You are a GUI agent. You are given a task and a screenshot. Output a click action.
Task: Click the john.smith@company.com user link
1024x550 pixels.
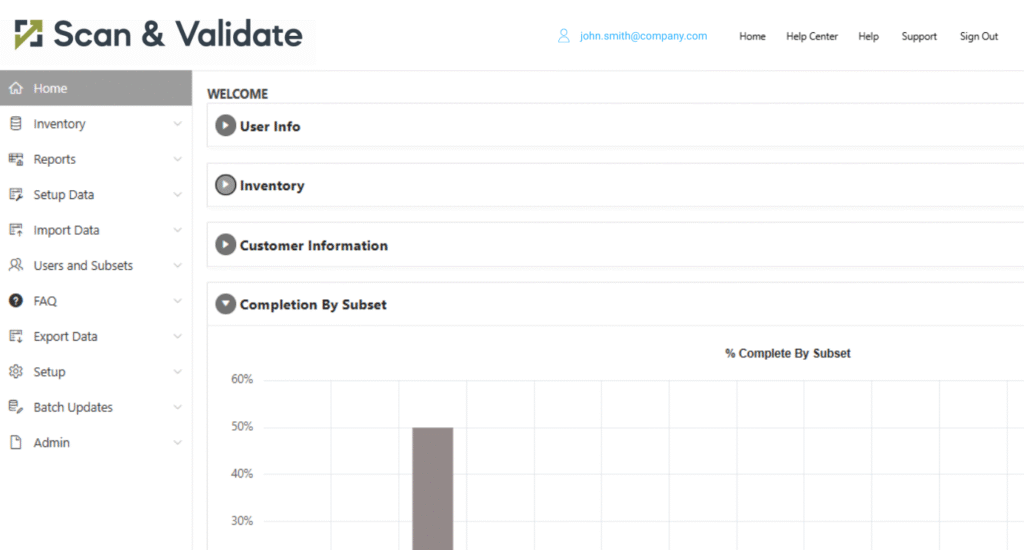point(643,36)
